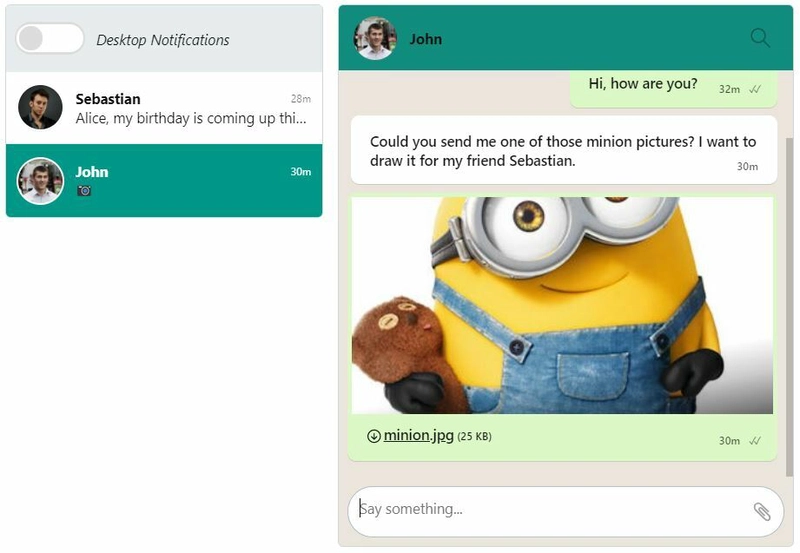This screenshot has height=553, width=800.
Task: Click John's avatar in the chat header
Action: coord(375,38)
